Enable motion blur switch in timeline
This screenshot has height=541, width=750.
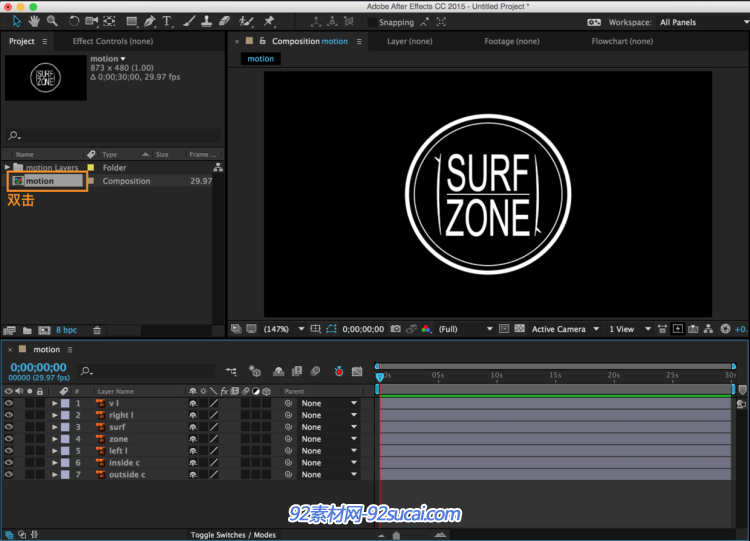[315, 371]
